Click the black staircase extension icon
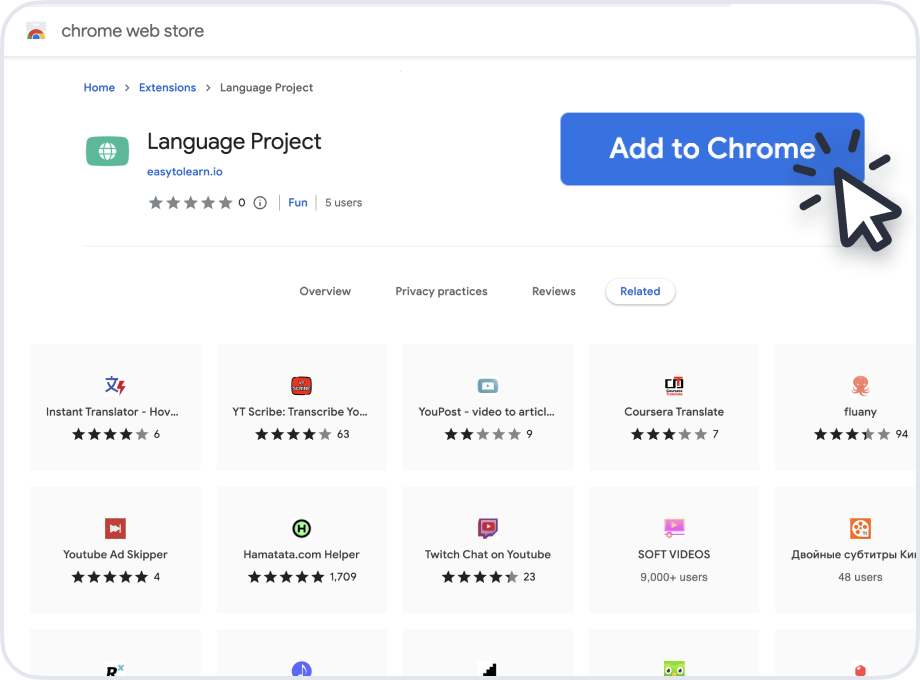 (x=489, y=669)
